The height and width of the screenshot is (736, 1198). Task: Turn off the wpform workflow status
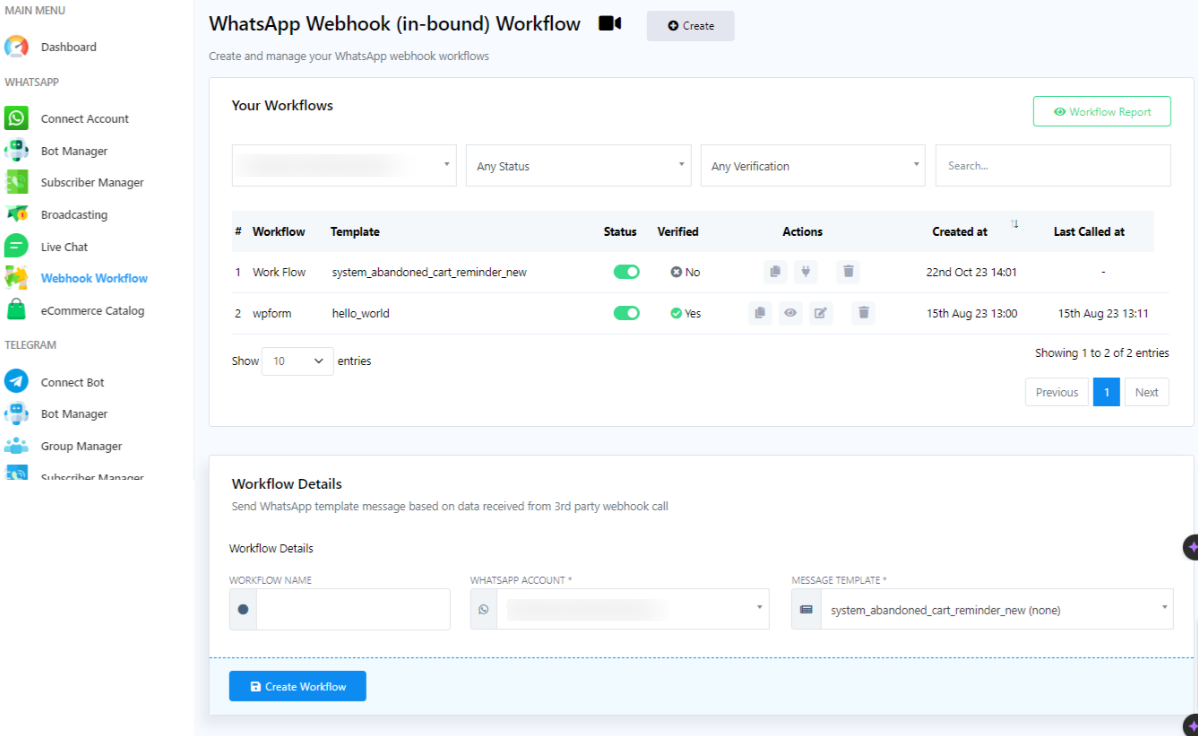tap(626, 312)
